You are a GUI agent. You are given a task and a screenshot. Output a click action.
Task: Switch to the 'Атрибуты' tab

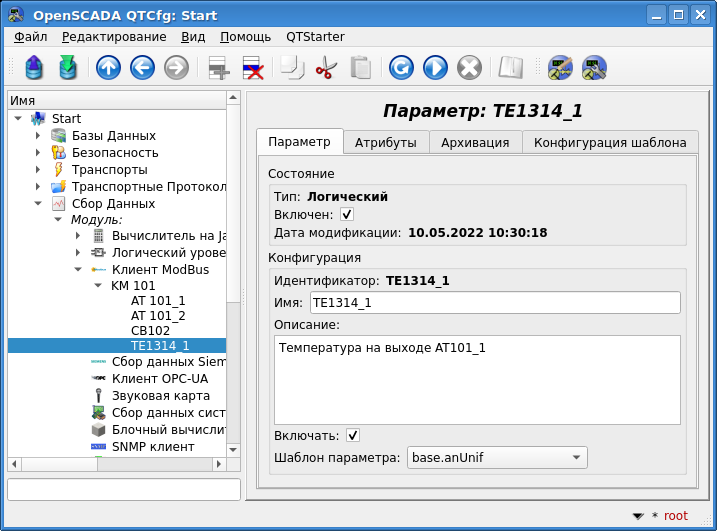click(386, 142)
